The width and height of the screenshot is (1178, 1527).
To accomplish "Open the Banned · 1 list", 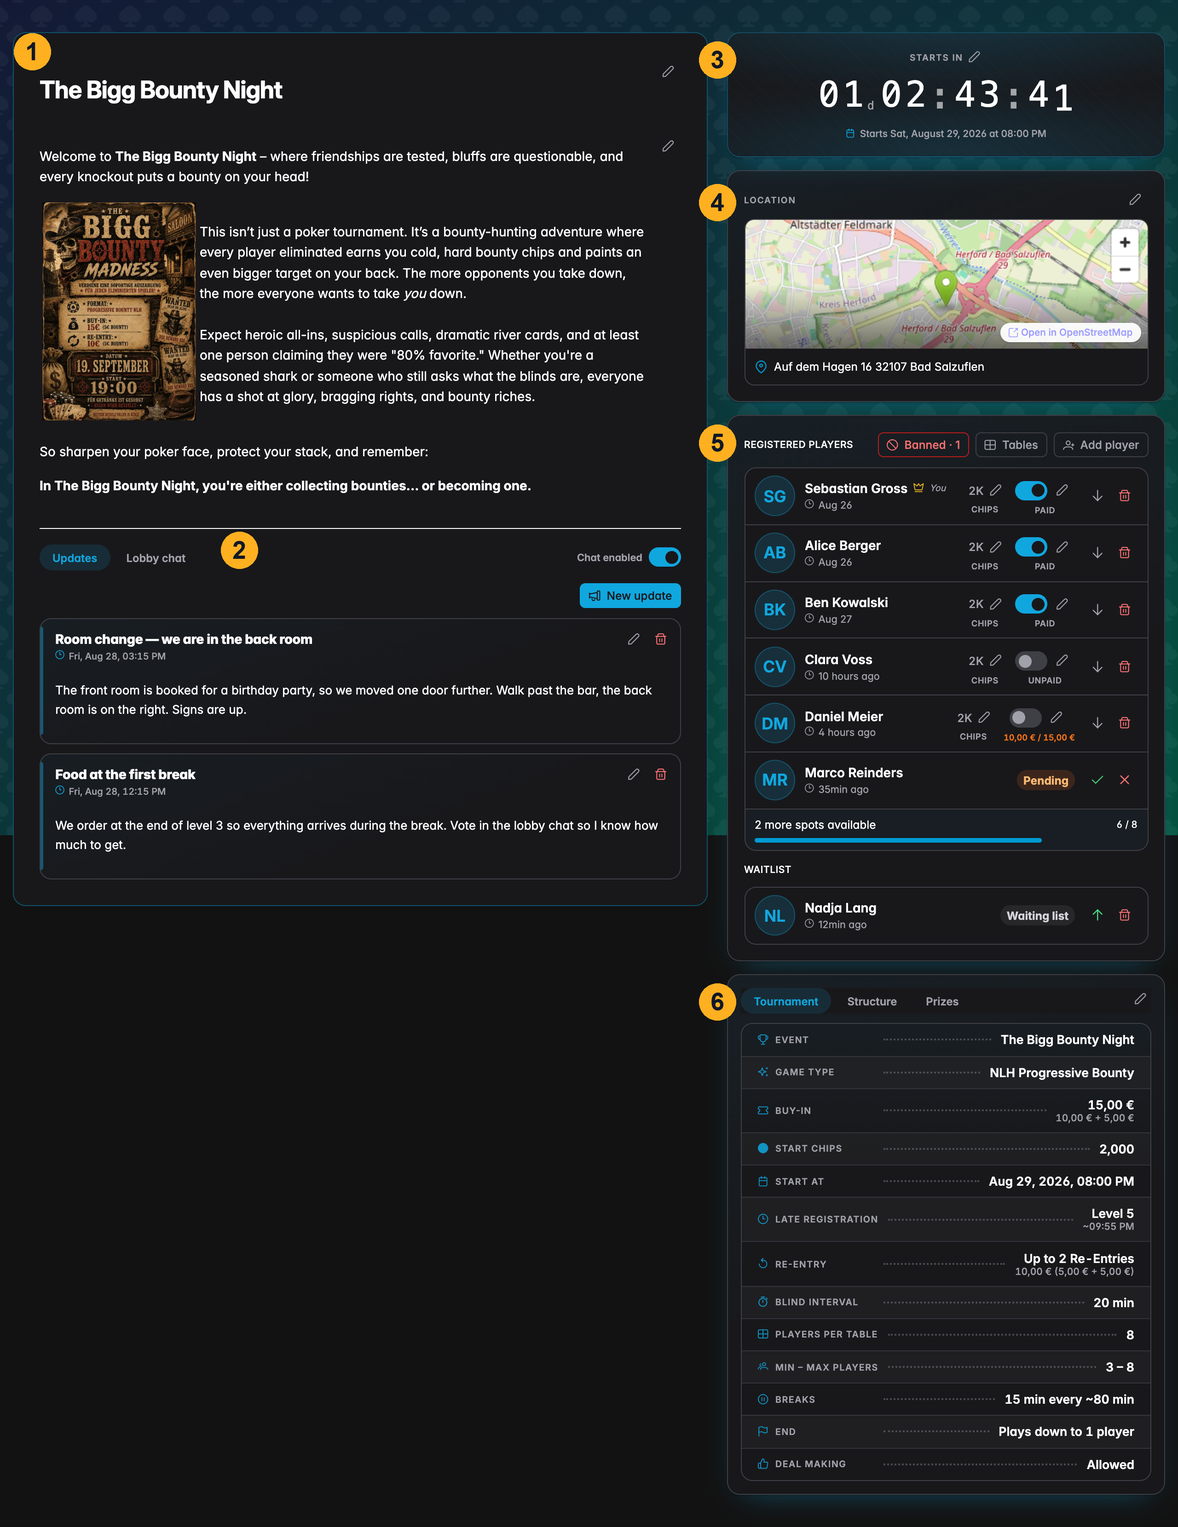I will tap(923, 445).
